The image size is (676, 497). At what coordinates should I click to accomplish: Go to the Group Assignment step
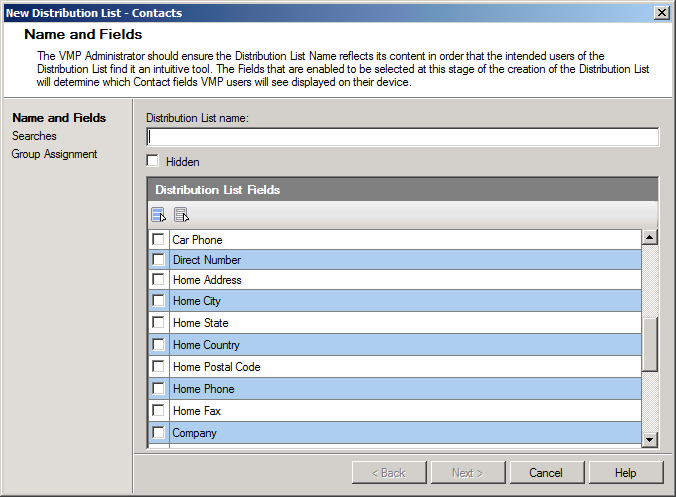coord(54,154)
